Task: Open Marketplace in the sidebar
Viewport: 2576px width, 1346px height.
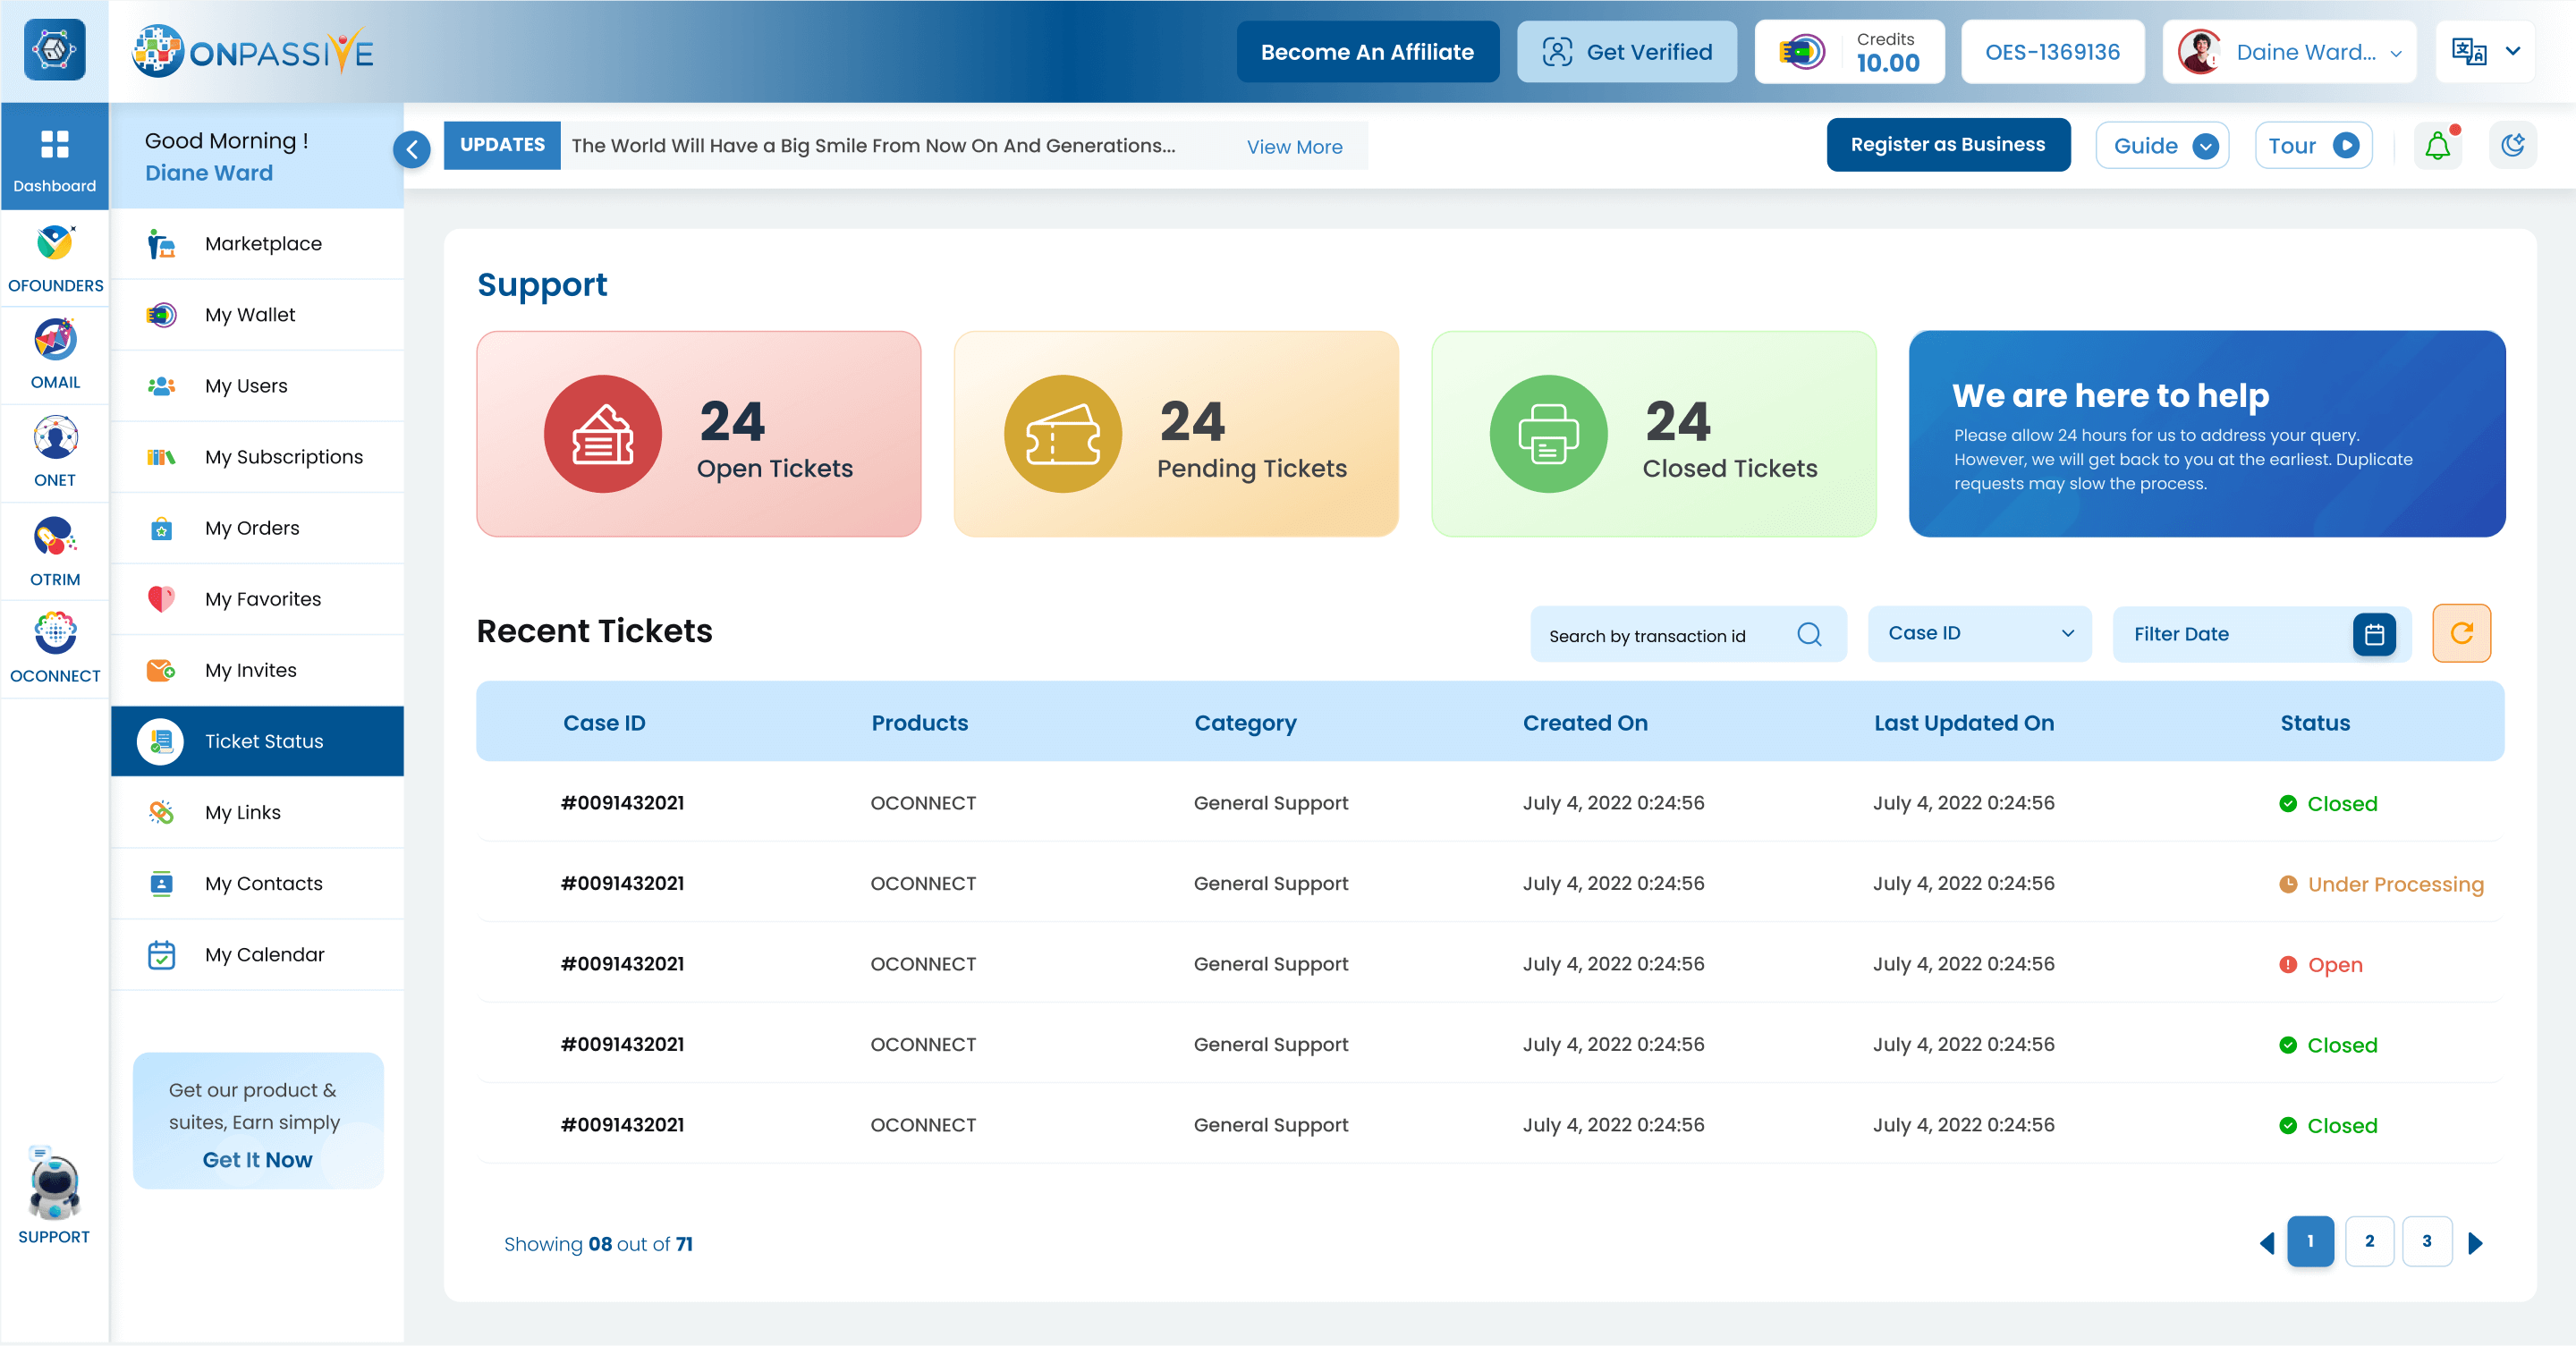Action: pos(257,244)
